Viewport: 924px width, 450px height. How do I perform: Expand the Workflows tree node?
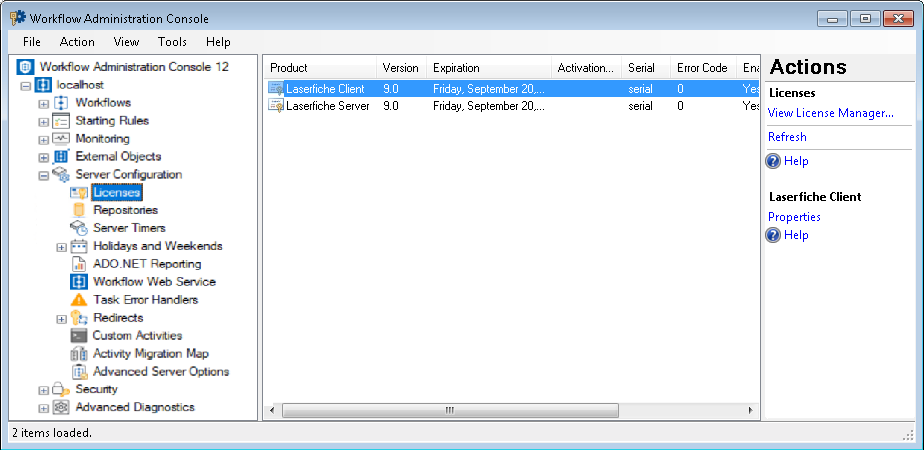tap(44, 103)
